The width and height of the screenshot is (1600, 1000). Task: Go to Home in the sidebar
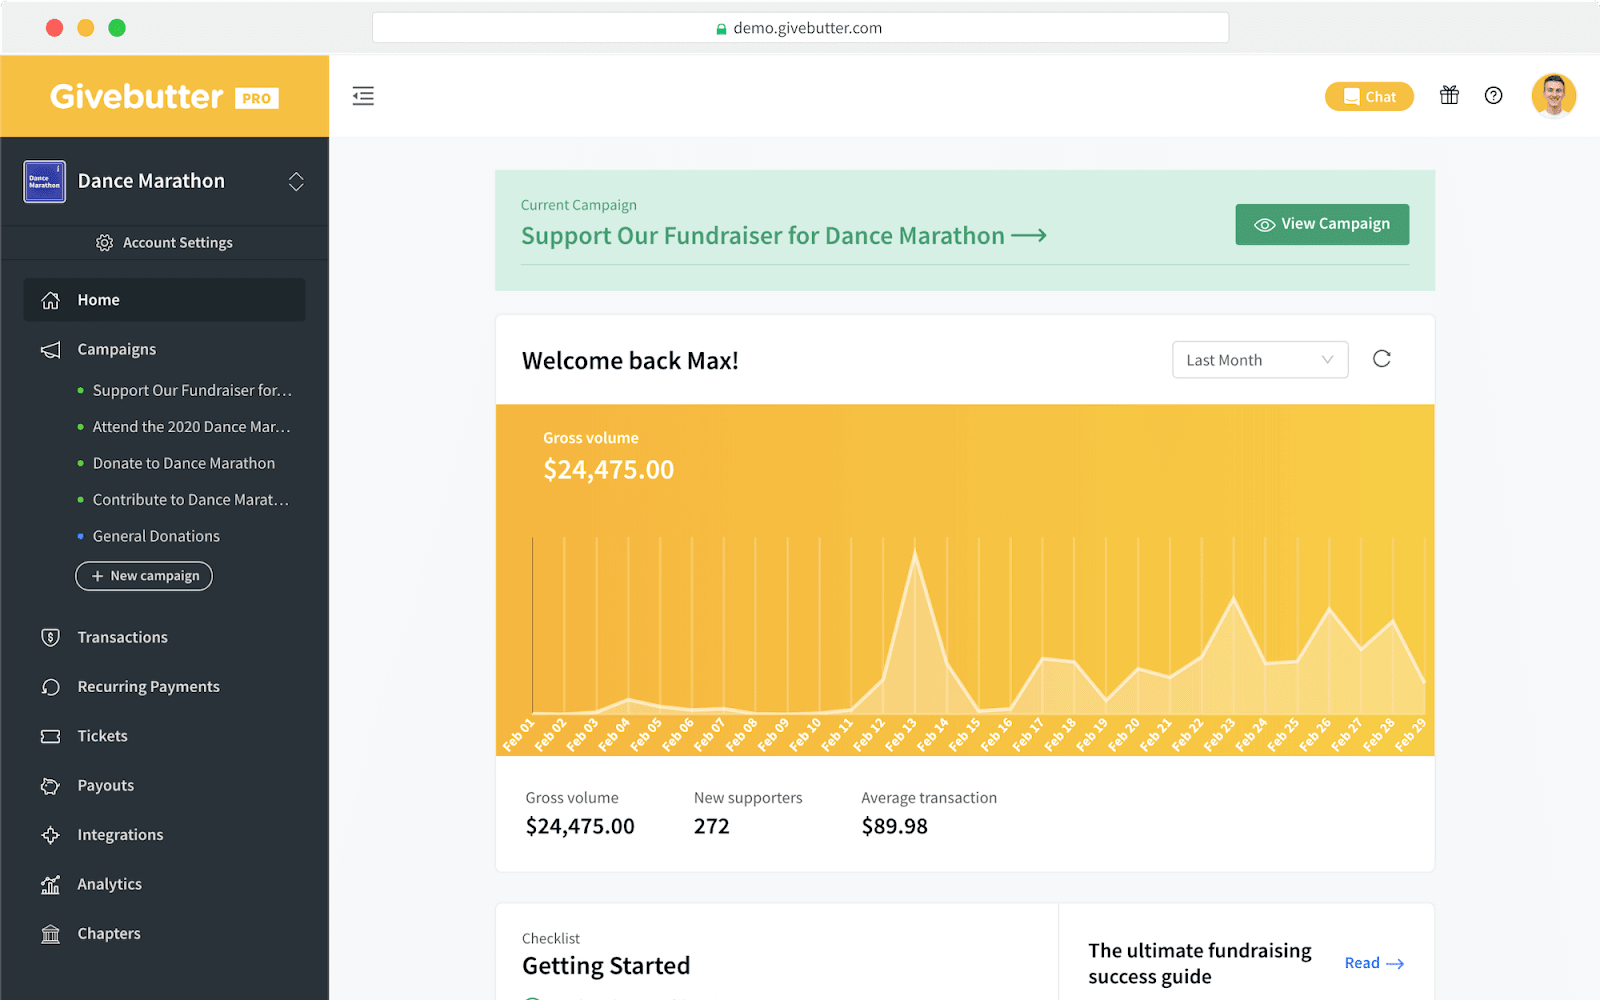[164, 300]
